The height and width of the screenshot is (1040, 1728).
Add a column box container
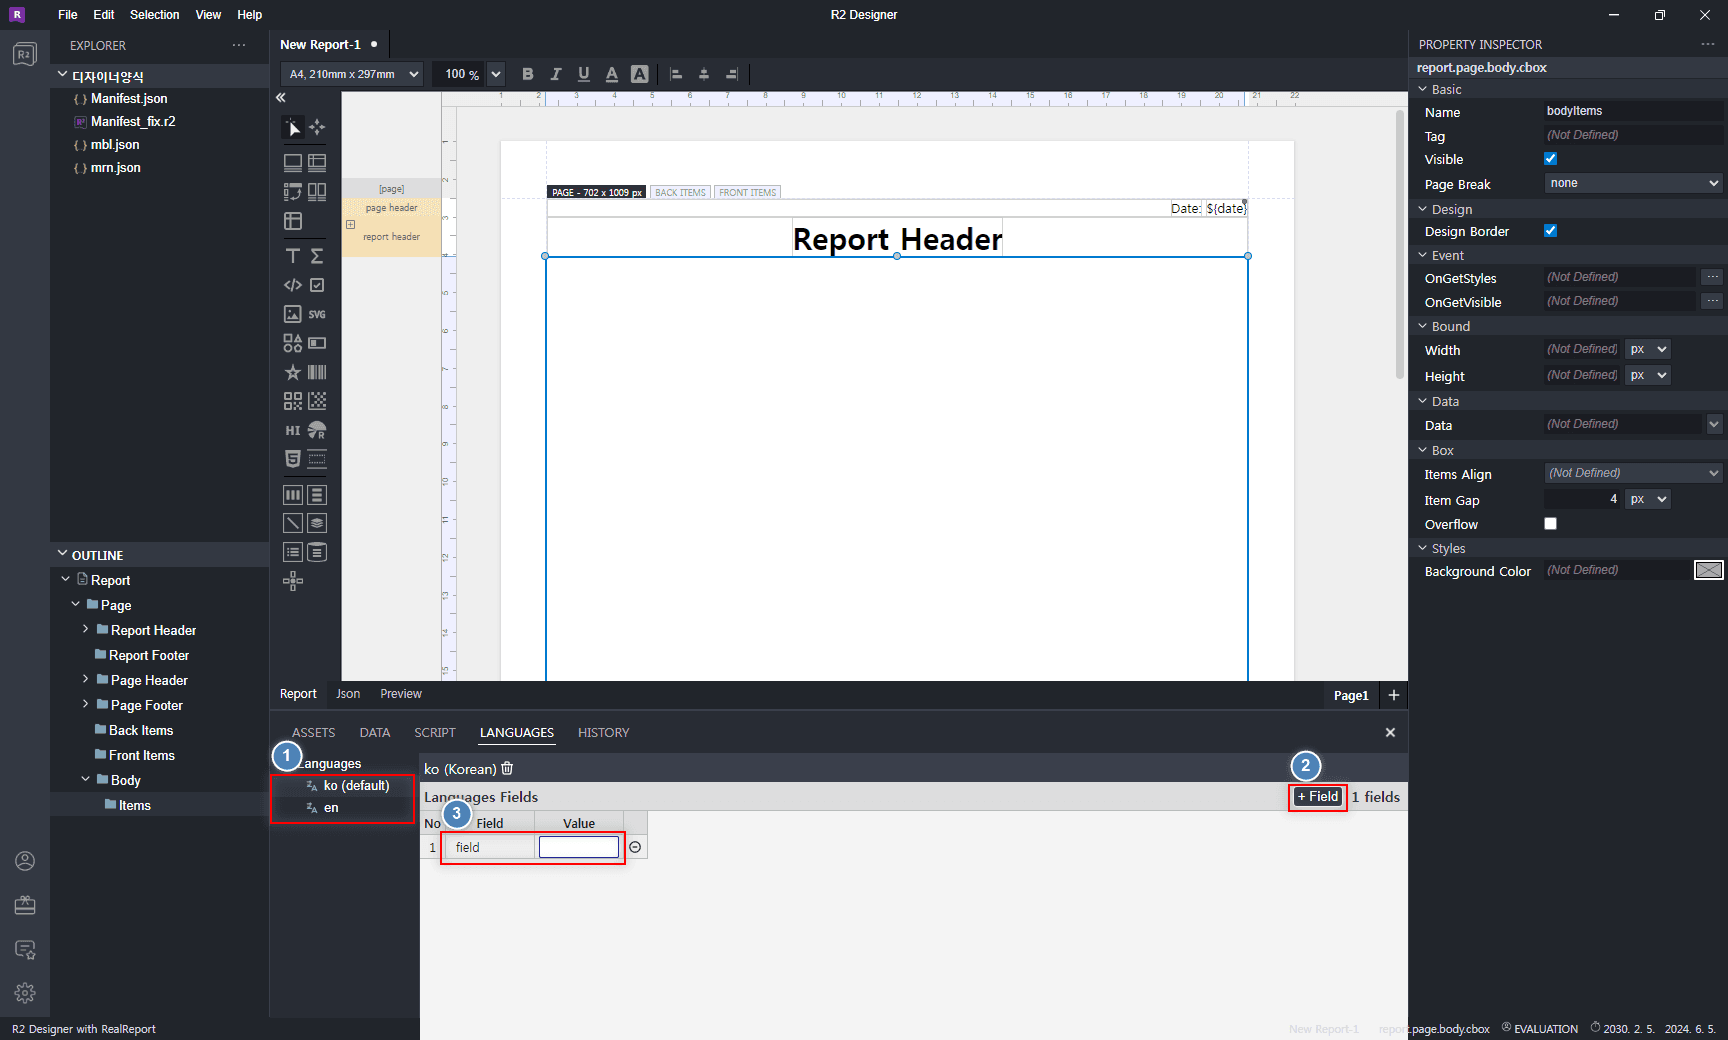292,494
